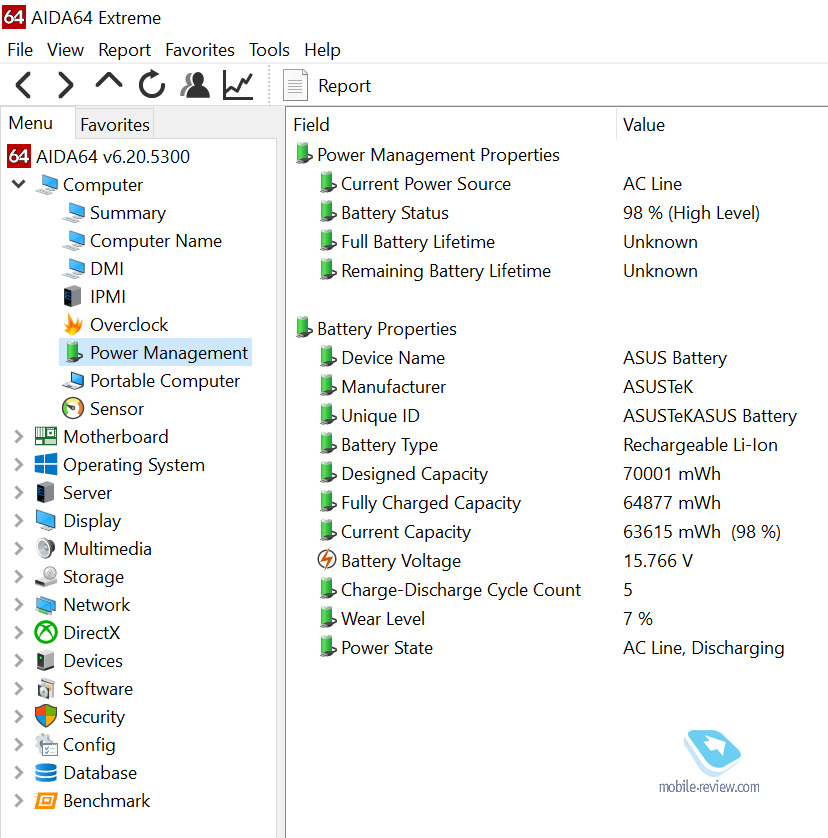Viewport: 828px width, 838px height.
Task: Select Portable Computer entry
Action: point(164,381)
